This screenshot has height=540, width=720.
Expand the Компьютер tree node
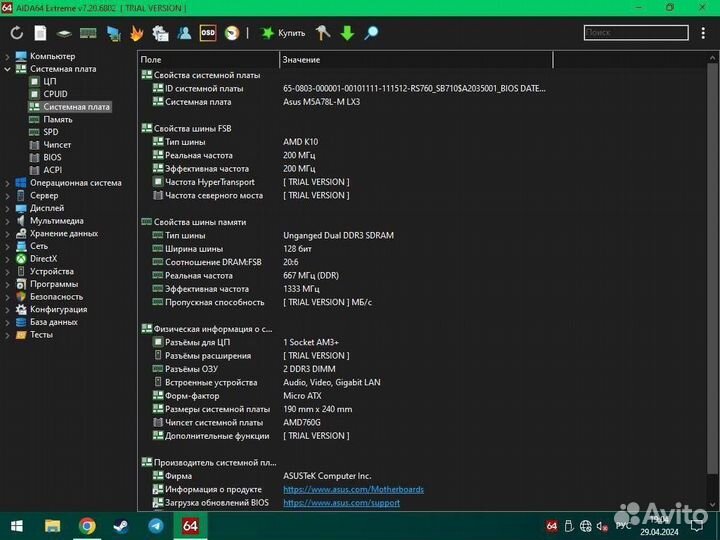(7, 56)
